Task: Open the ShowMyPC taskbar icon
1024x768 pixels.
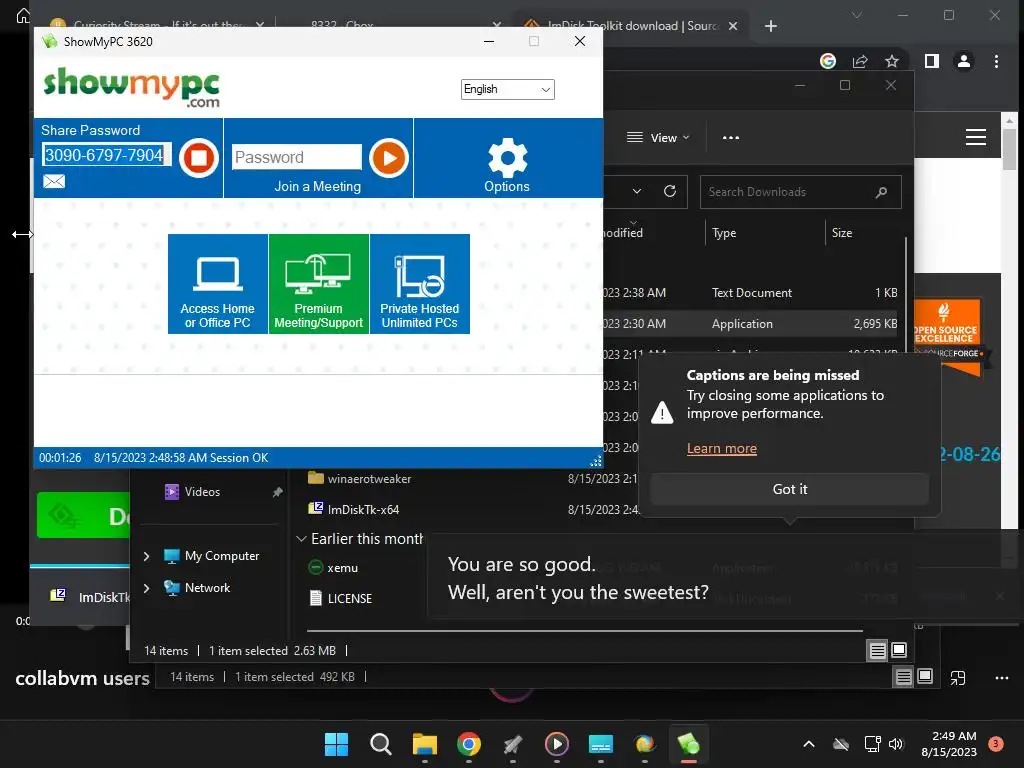Action: [x=688, y=744]
